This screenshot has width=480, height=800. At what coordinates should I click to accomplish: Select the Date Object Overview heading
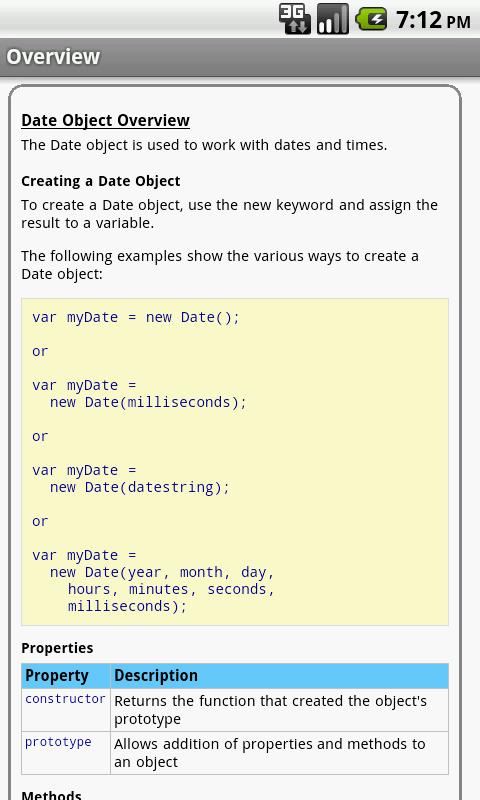point(106,120)
